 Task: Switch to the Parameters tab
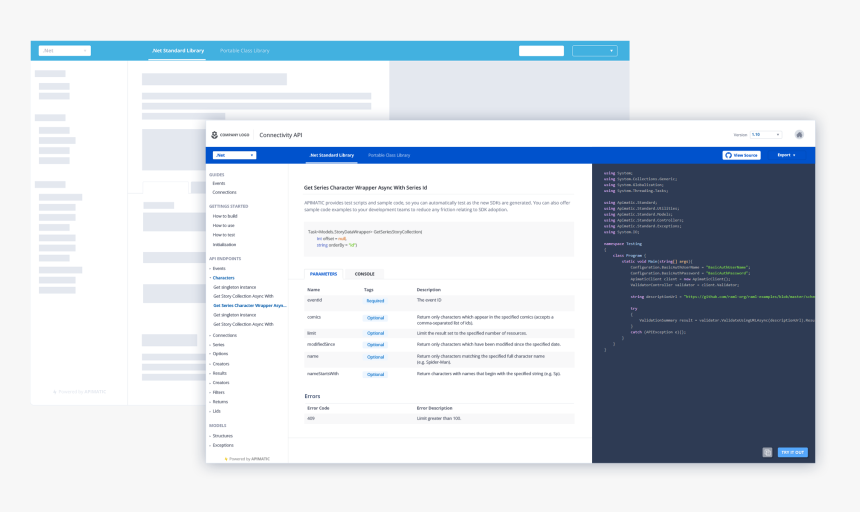[x=323, y=274]
